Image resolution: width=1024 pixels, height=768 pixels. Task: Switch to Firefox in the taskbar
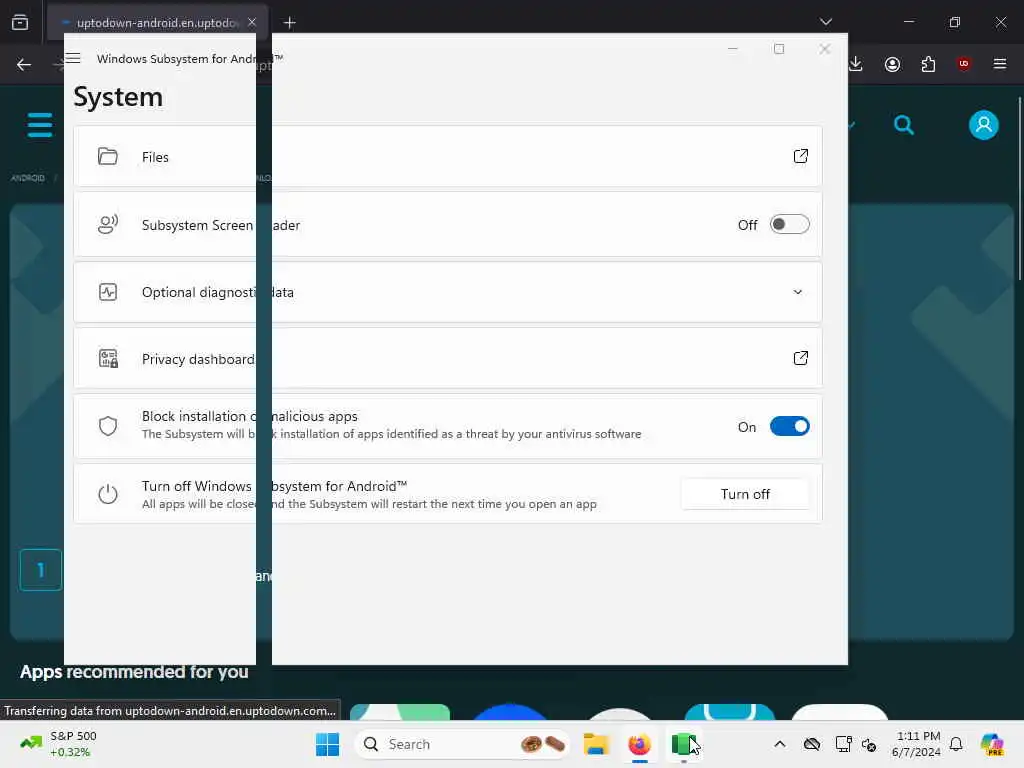point(639,744)
